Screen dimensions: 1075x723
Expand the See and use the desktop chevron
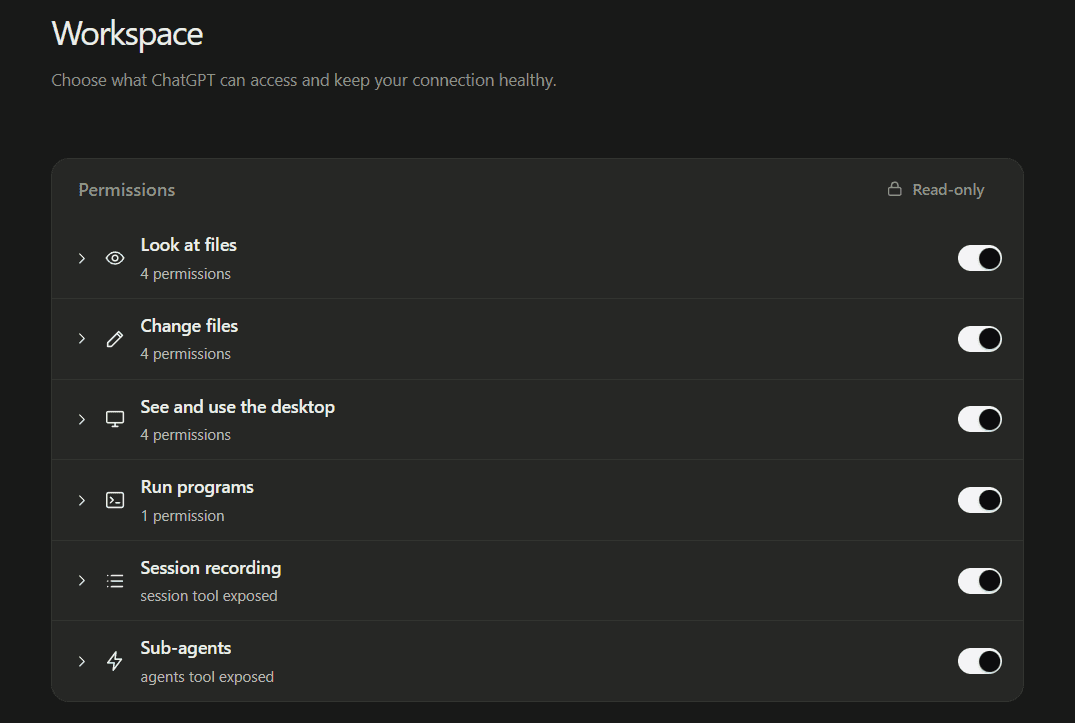click(x=82, y=419)
